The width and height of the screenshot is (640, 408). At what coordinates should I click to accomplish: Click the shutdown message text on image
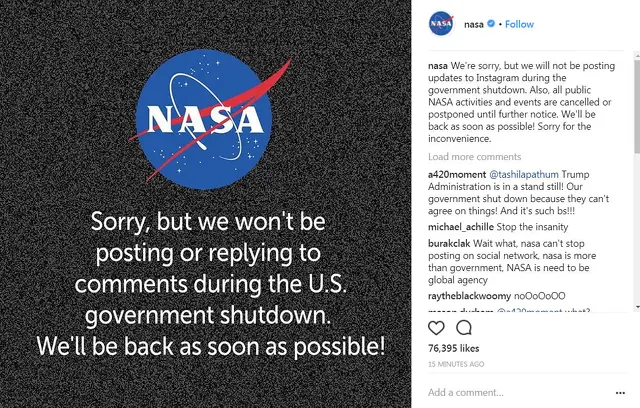[x=210, y=283]
